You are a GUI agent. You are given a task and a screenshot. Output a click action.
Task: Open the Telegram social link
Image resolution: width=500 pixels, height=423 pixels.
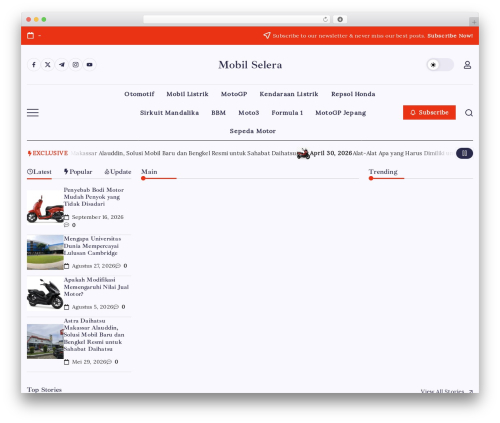(x=62, y=65)
